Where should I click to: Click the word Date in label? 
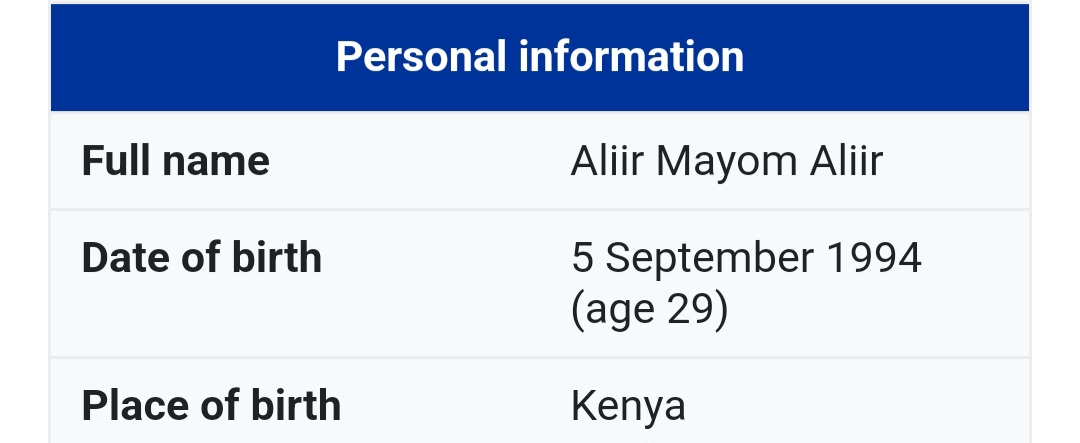127,258
